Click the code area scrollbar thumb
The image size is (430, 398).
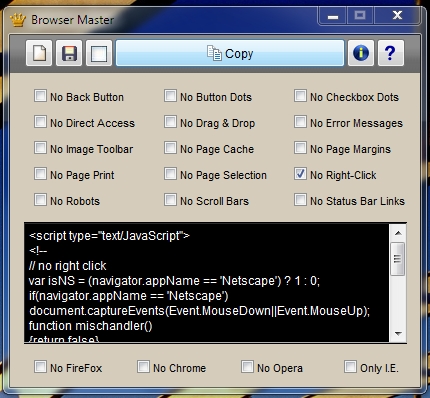coord(398,259)
